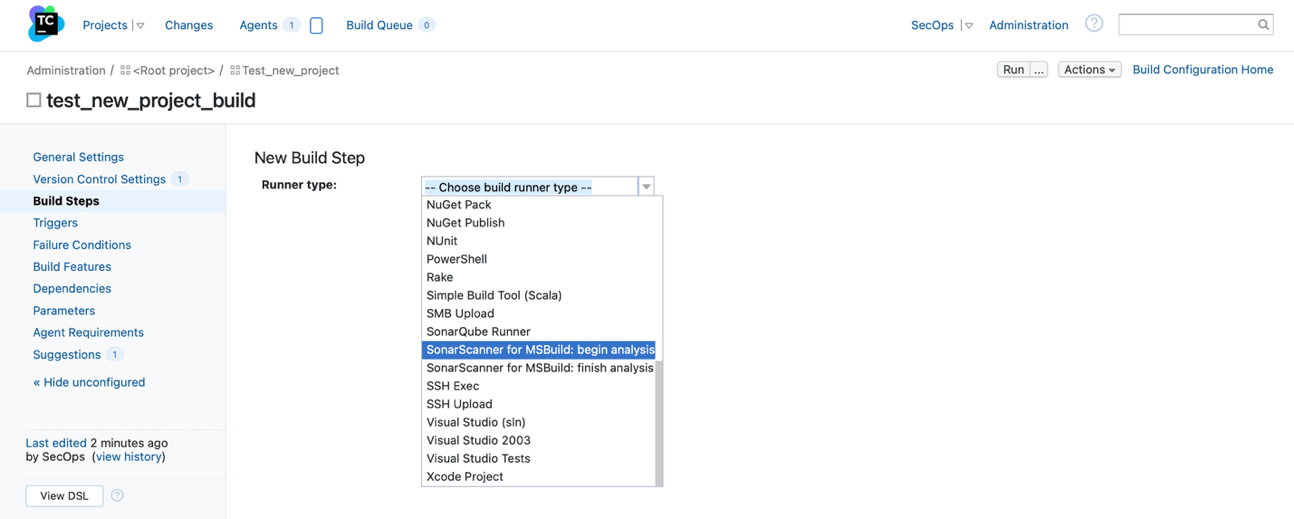Click Hide unconfigured link

pyautogui.click(x=89, y=382)
